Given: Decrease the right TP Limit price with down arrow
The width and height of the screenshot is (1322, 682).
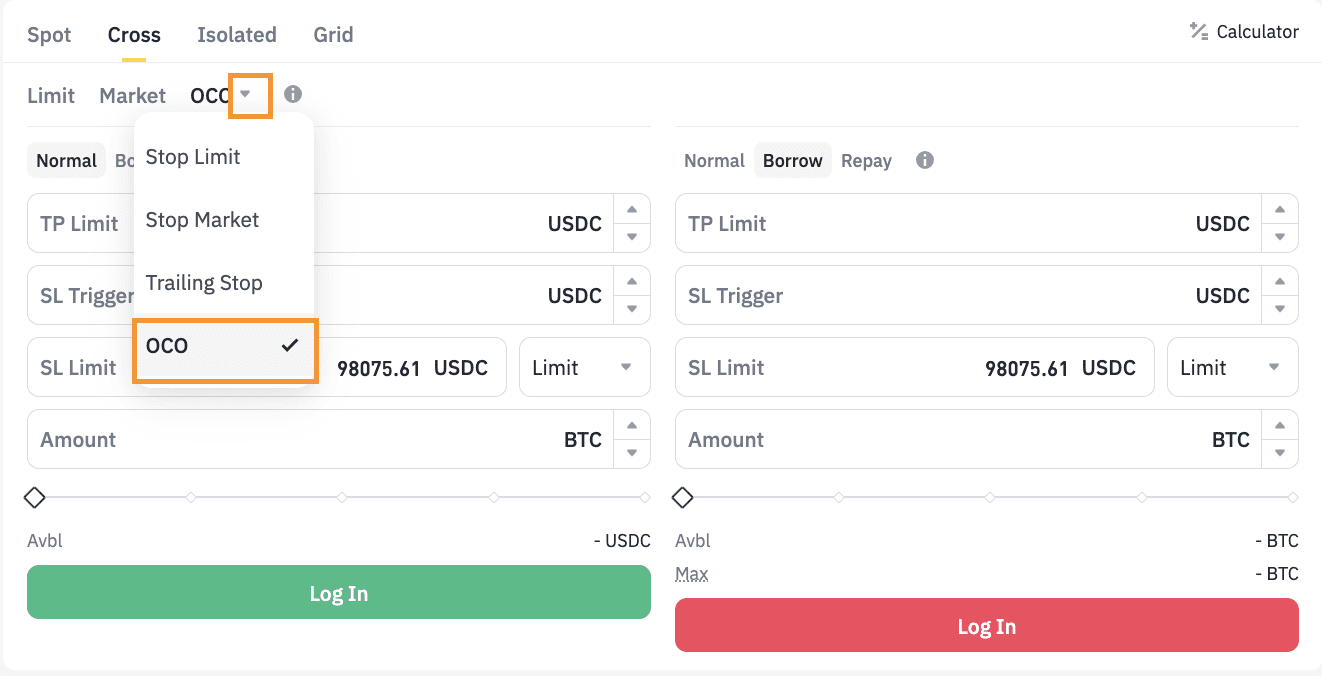Looking at the screenshot, I should pos(1280,237).
